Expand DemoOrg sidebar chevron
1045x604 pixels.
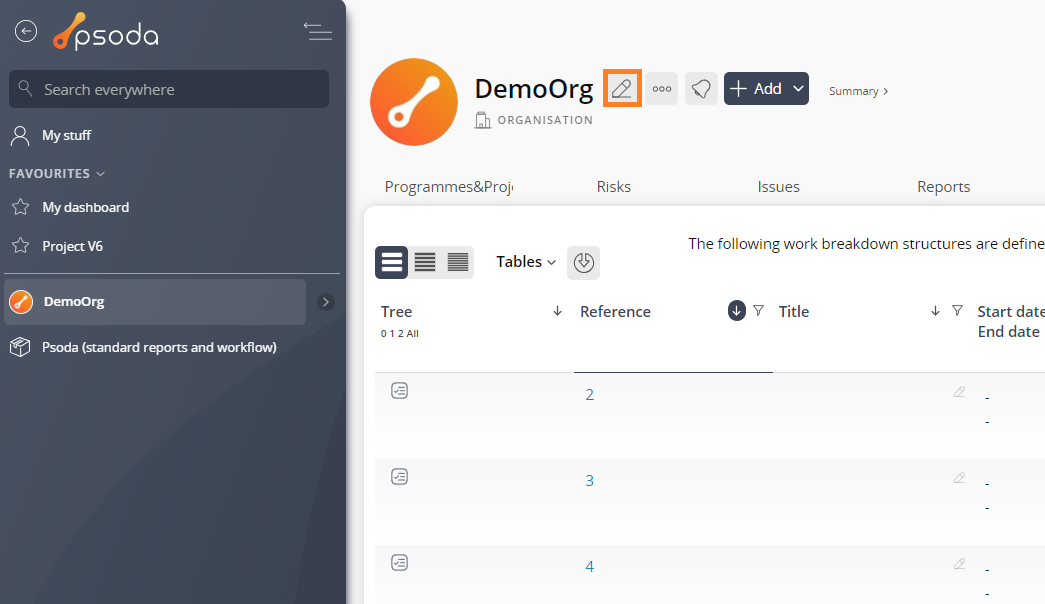coord(325,302)
